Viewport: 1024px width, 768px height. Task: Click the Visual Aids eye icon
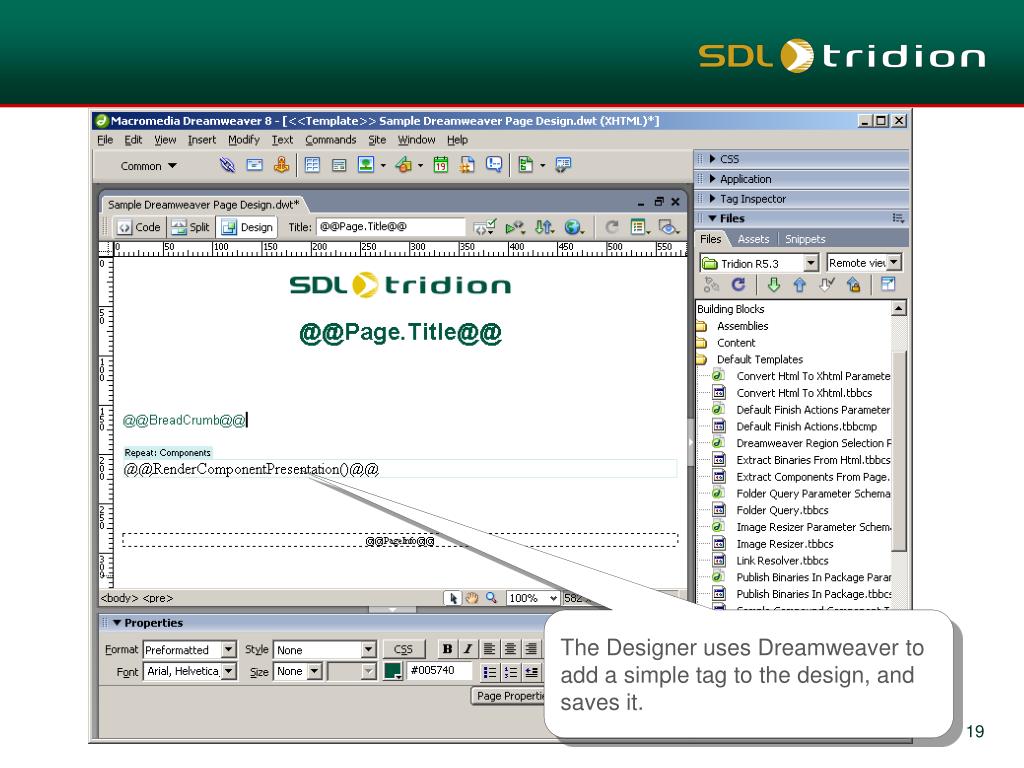click(x=668, y=227)
